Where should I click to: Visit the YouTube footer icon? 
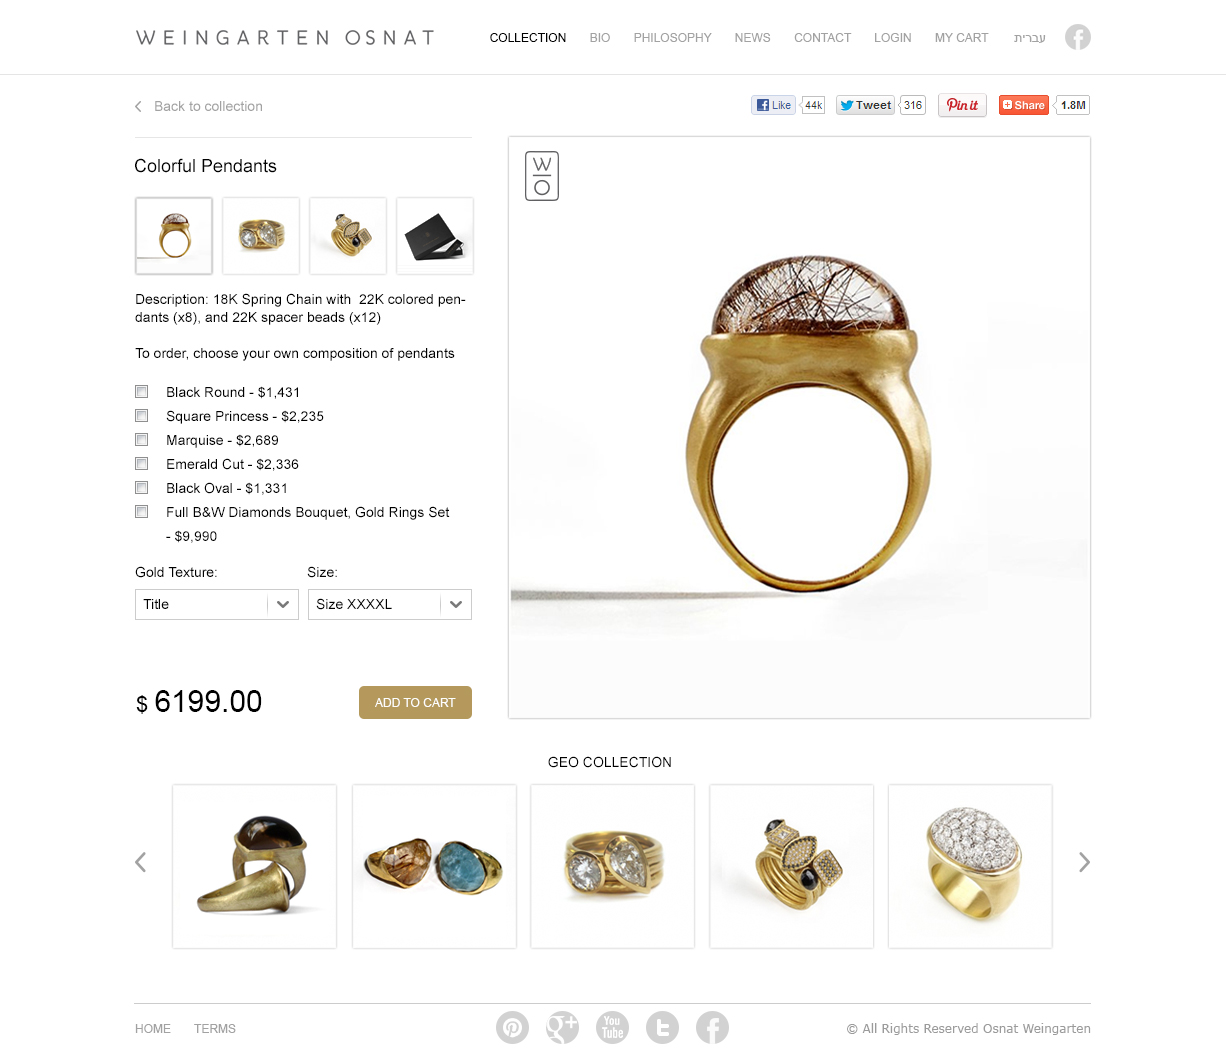tap(612, 1027)
